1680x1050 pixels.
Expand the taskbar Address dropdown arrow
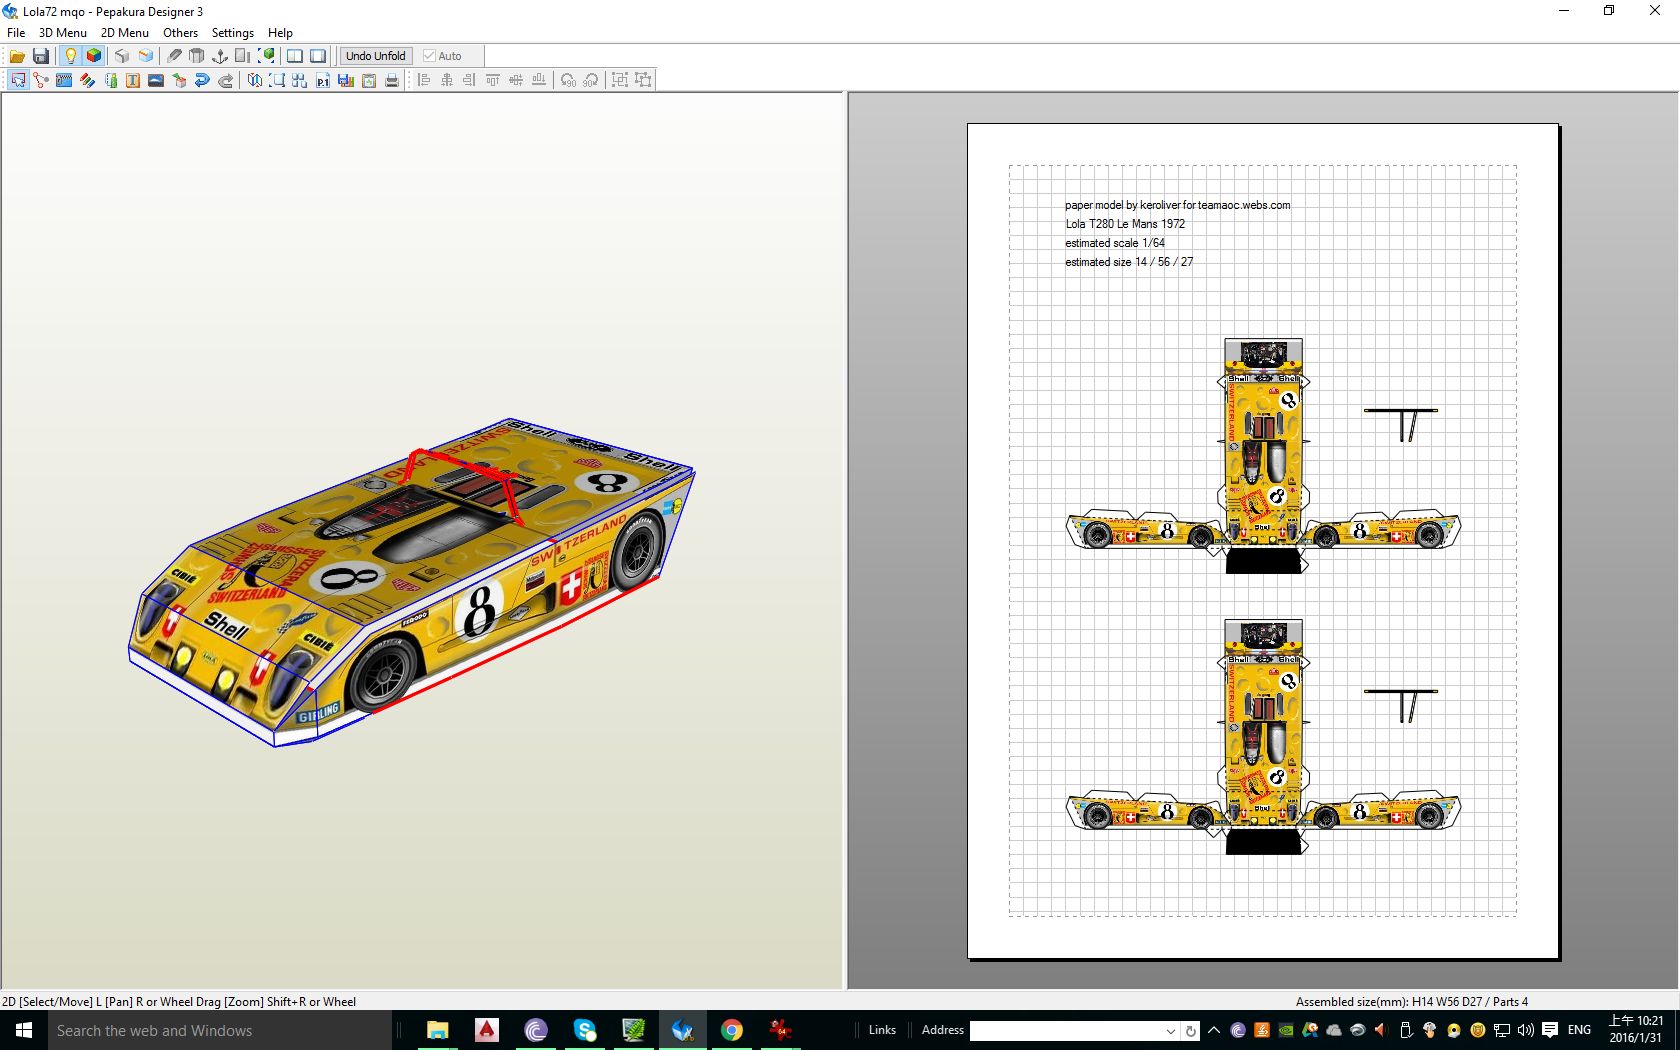(1170, 1030)
